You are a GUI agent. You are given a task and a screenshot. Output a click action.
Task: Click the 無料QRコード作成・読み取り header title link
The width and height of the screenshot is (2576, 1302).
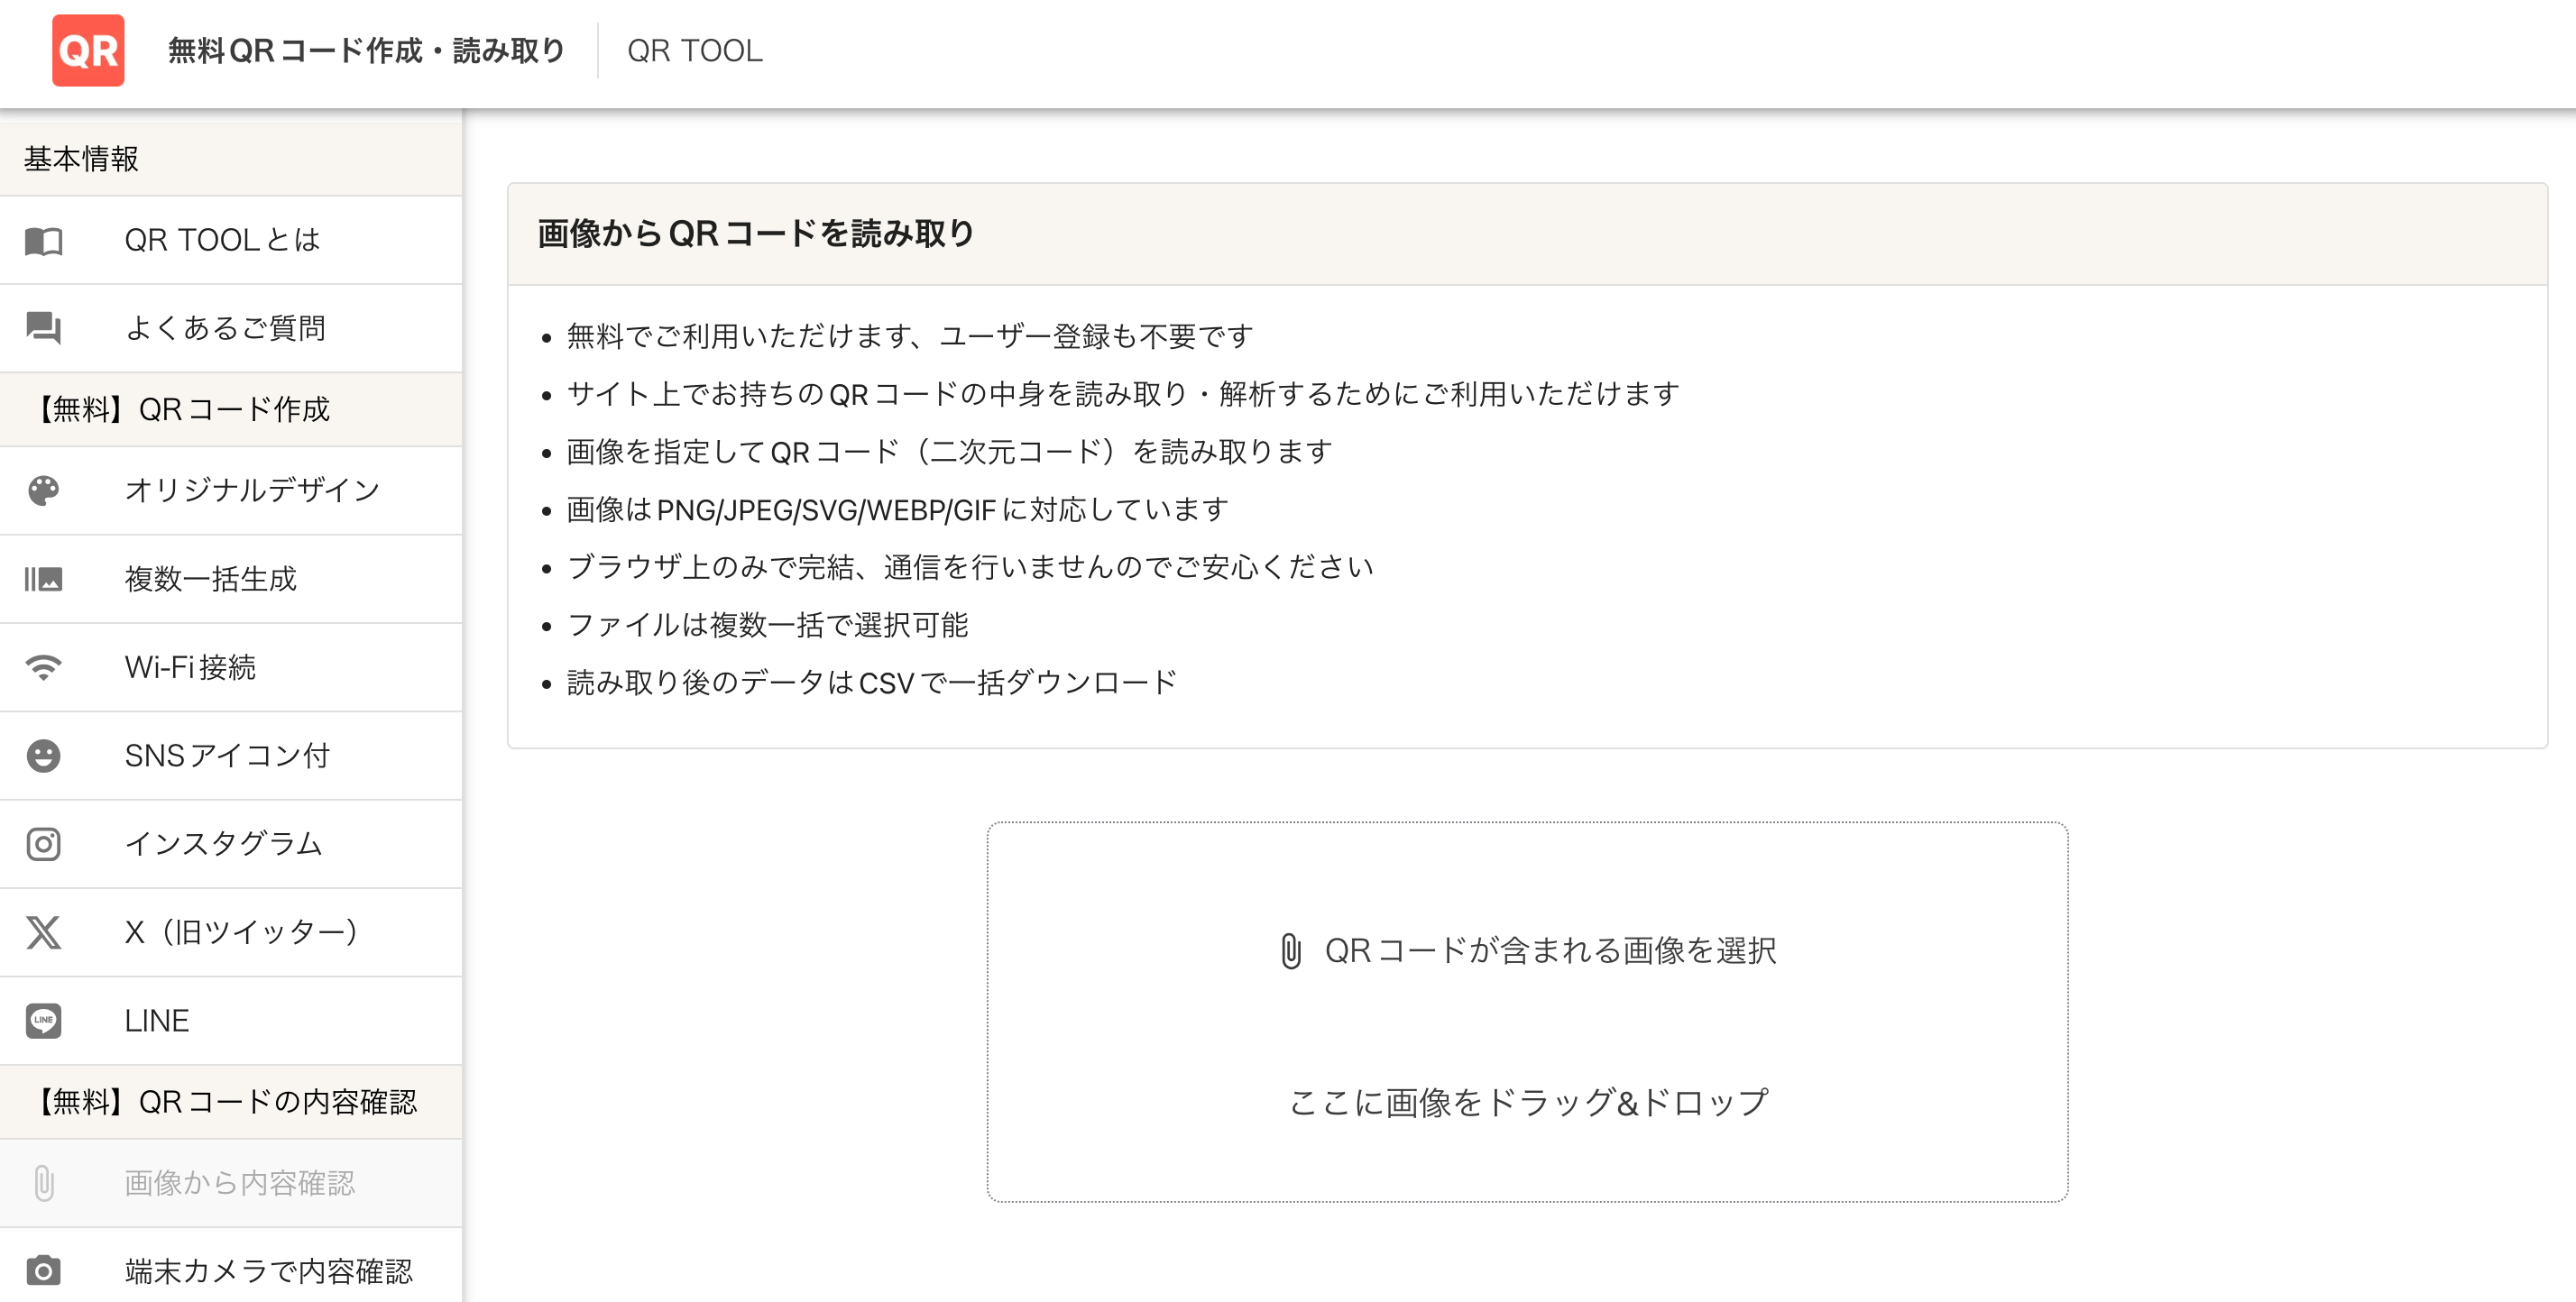pyautogui.click(x=366, y=50)
